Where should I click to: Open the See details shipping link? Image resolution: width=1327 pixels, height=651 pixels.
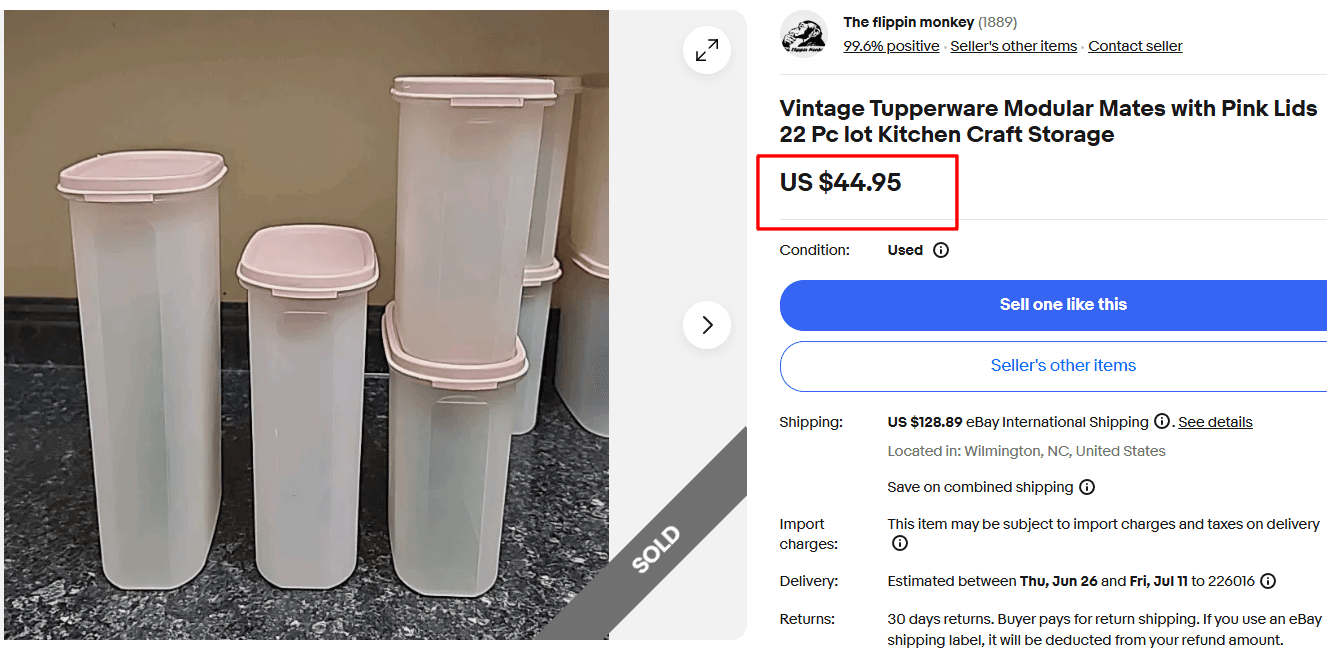tap(1215, 421)
